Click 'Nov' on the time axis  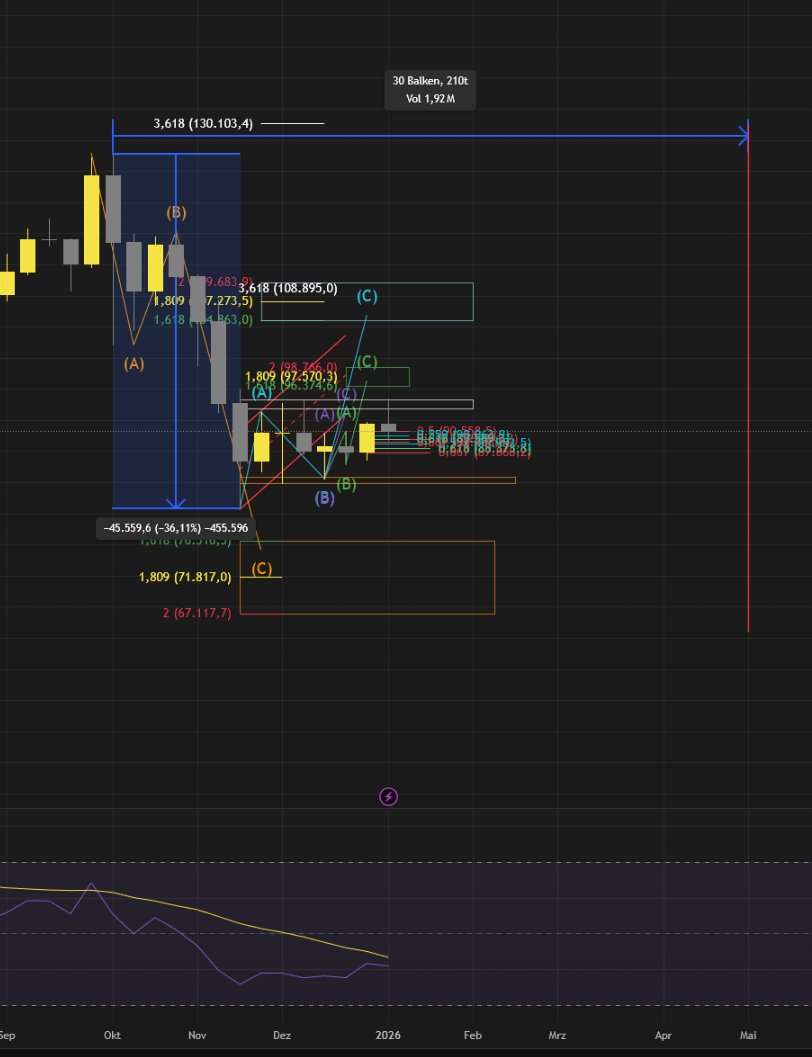tap(197, 1035)
